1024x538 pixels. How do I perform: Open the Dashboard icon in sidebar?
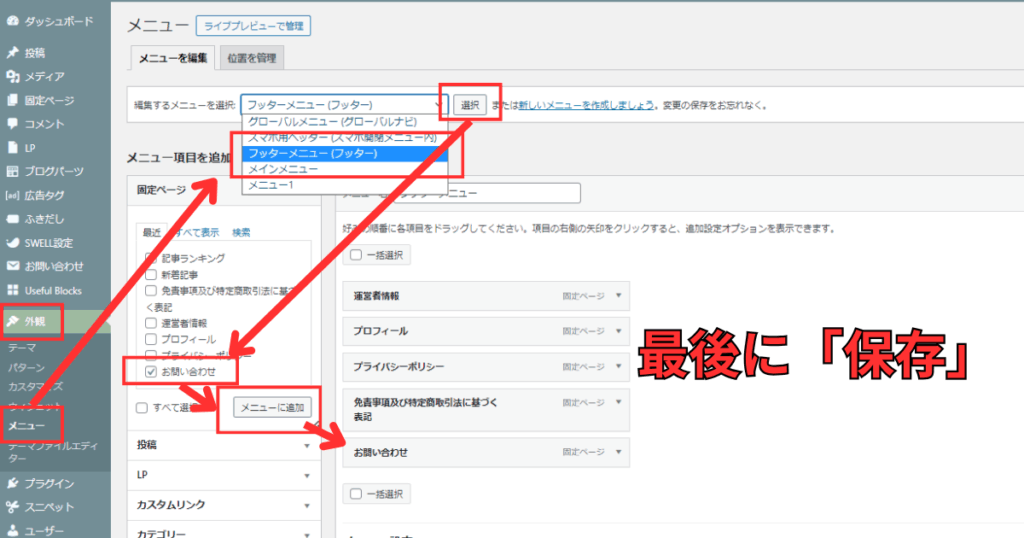pos(12,21)
